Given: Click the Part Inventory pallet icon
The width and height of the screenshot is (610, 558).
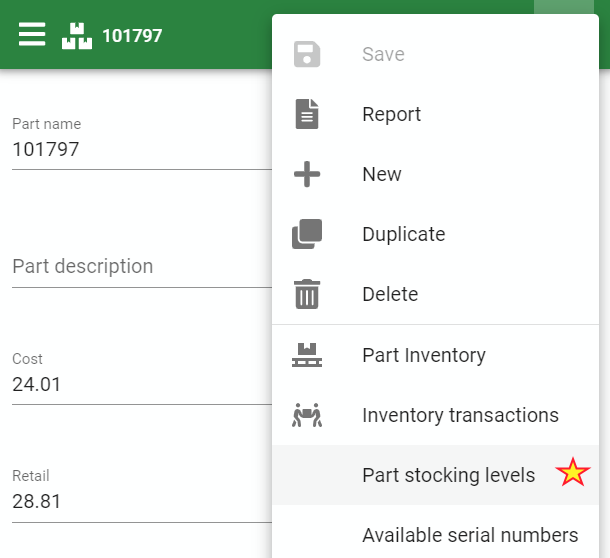Looking at the screenshot, I should click(x=307, y=355).
